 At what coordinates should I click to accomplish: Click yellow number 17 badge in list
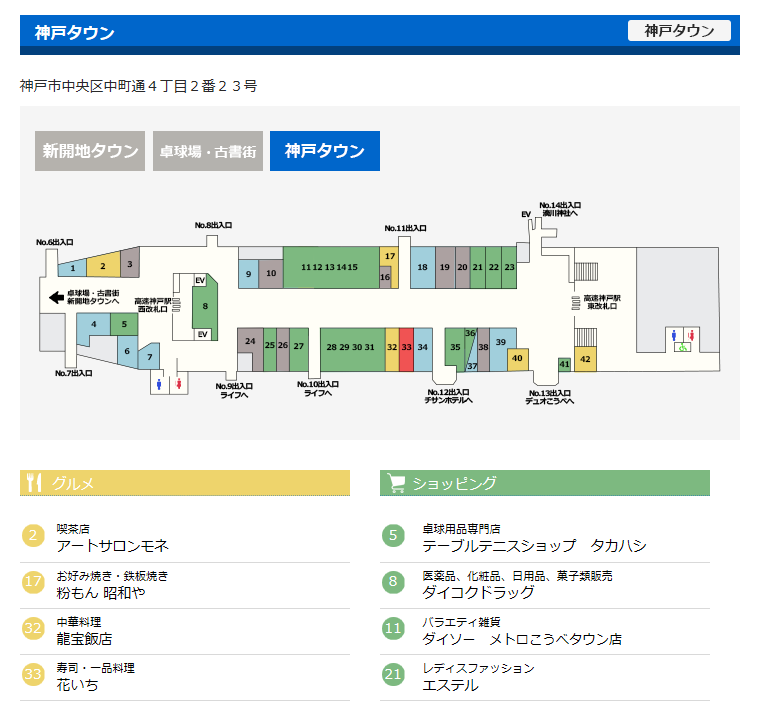(x=33, y=581)
